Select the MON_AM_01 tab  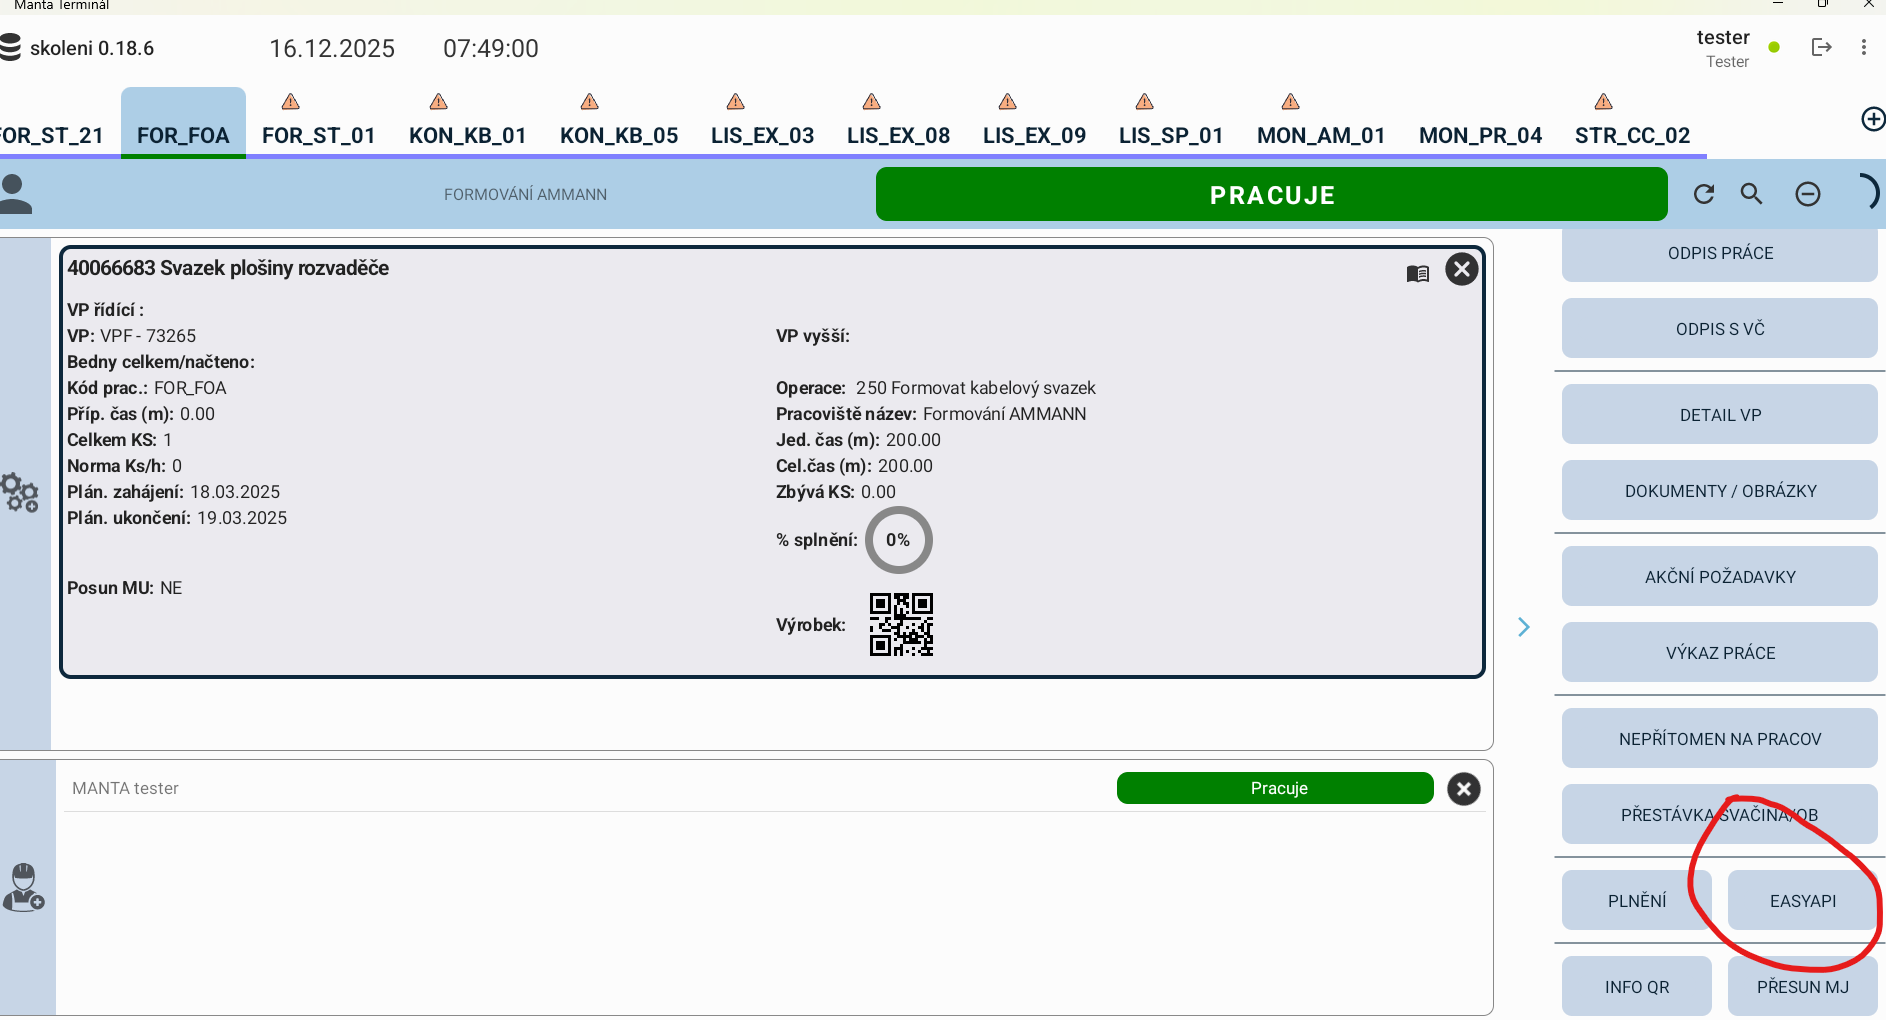click(1320, 135)
